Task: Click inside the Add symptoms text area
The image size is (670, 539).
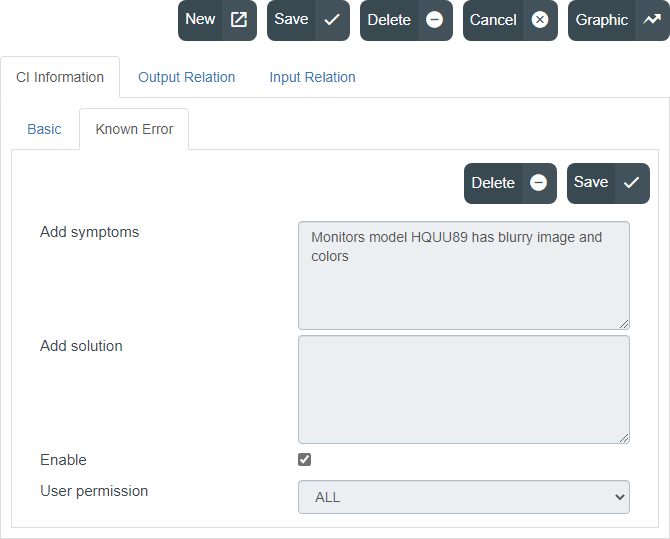Action: click(x=464, y=275)
